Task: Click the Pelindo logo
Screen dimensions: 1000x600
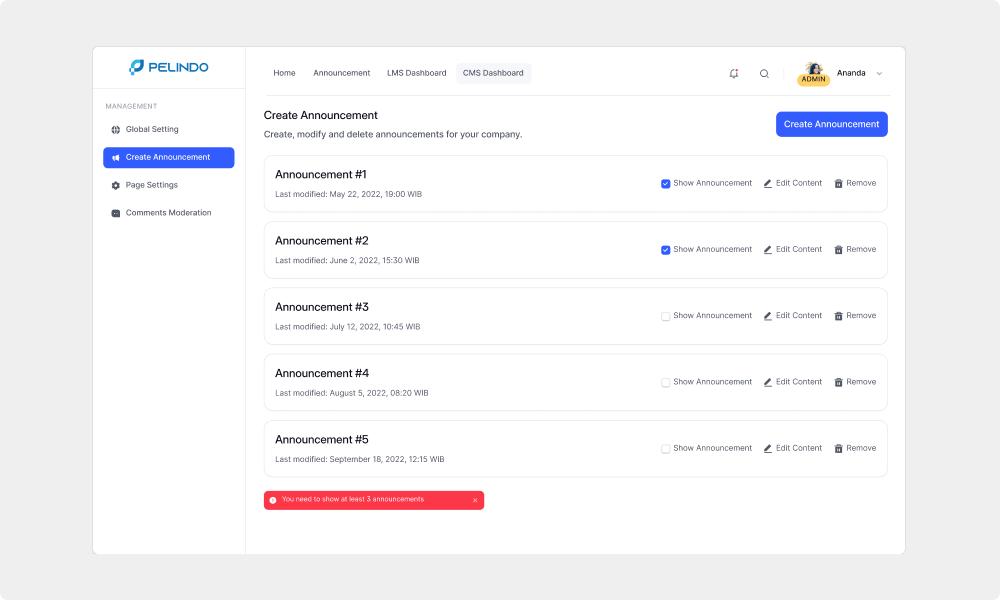Action: coord(168,67)
